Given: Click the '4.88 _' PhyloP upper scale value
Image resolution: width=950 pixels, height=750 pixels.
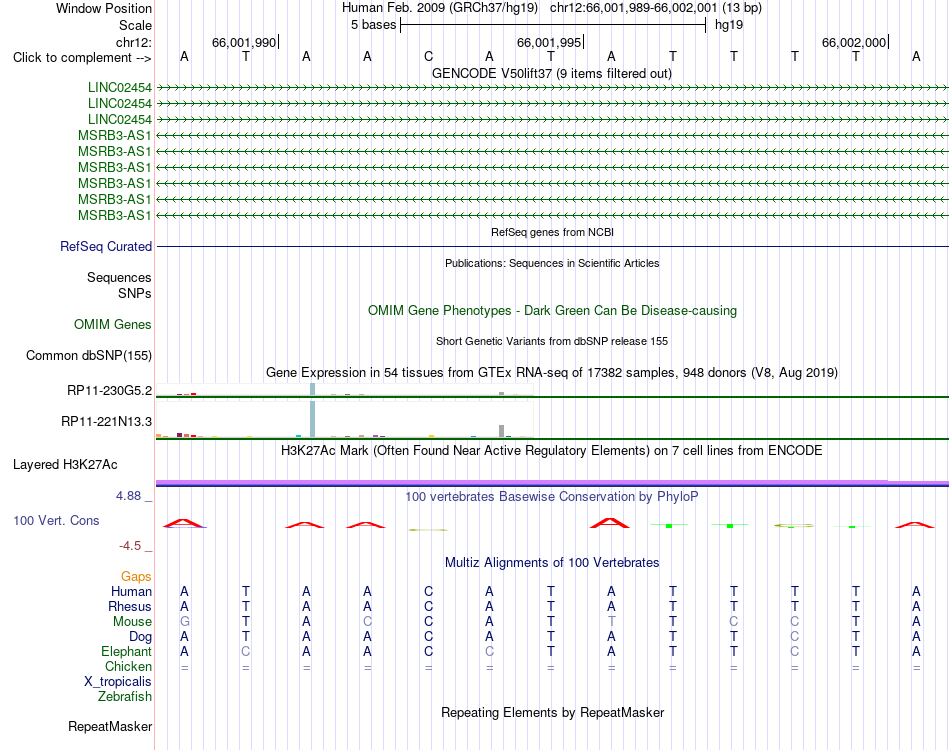Looking at the screenshot, I should point(134,496).
